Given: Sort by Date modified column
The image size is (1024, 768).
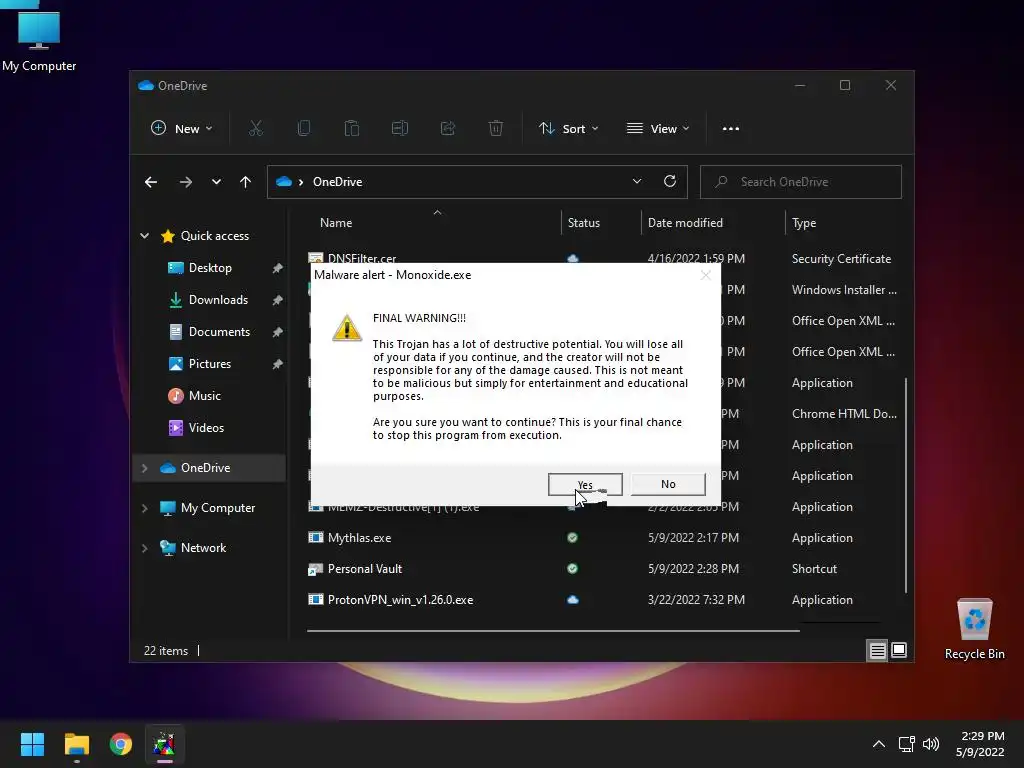Looking at the screenshot, I should tap(685, 223).
